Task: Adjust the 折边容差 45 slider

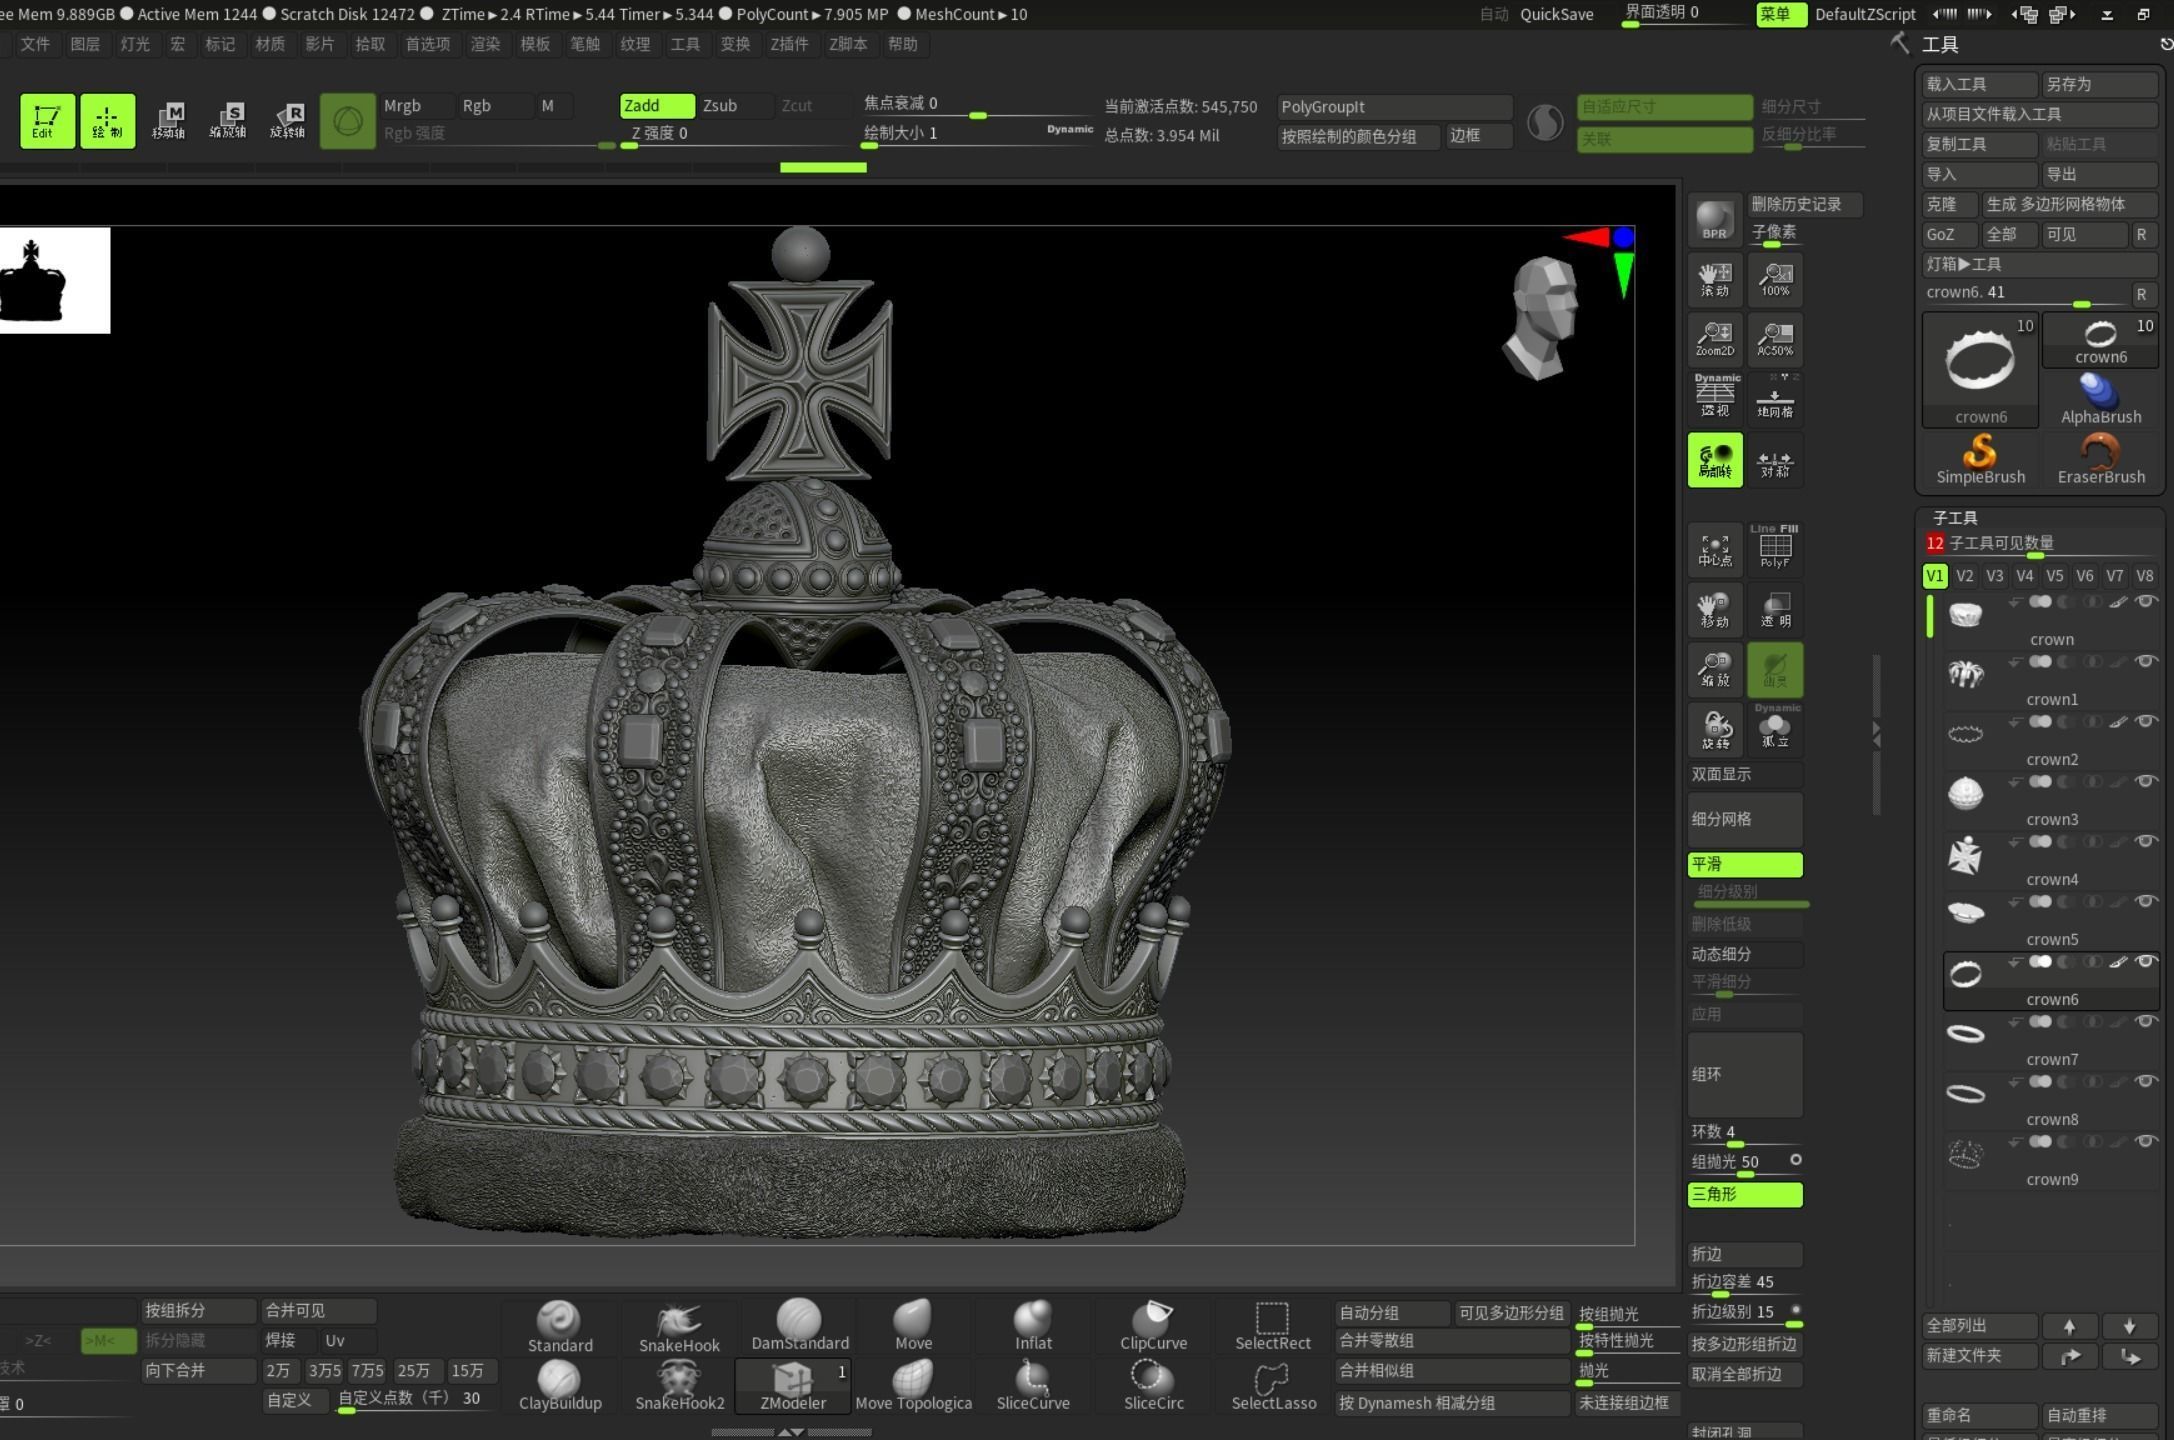Action: coord(1745,1283)
